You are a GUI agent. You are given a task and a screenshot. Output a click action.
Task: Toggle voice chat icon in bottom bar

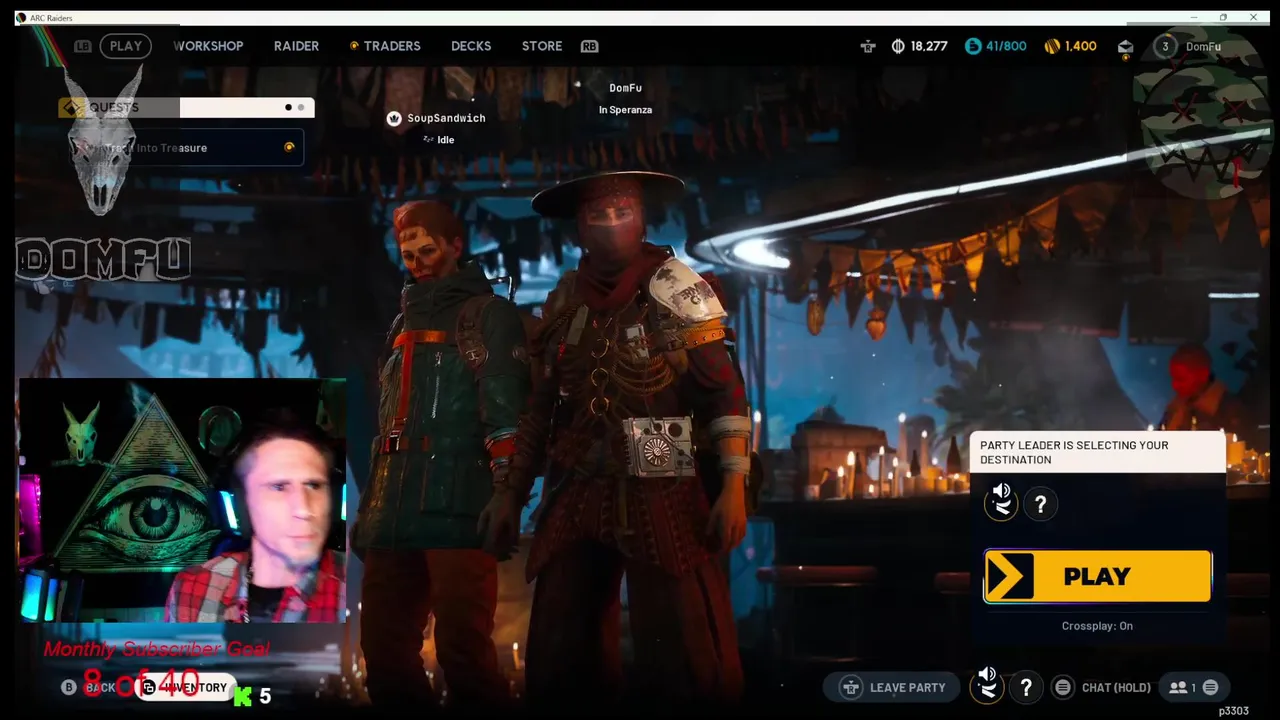[987, 685]
